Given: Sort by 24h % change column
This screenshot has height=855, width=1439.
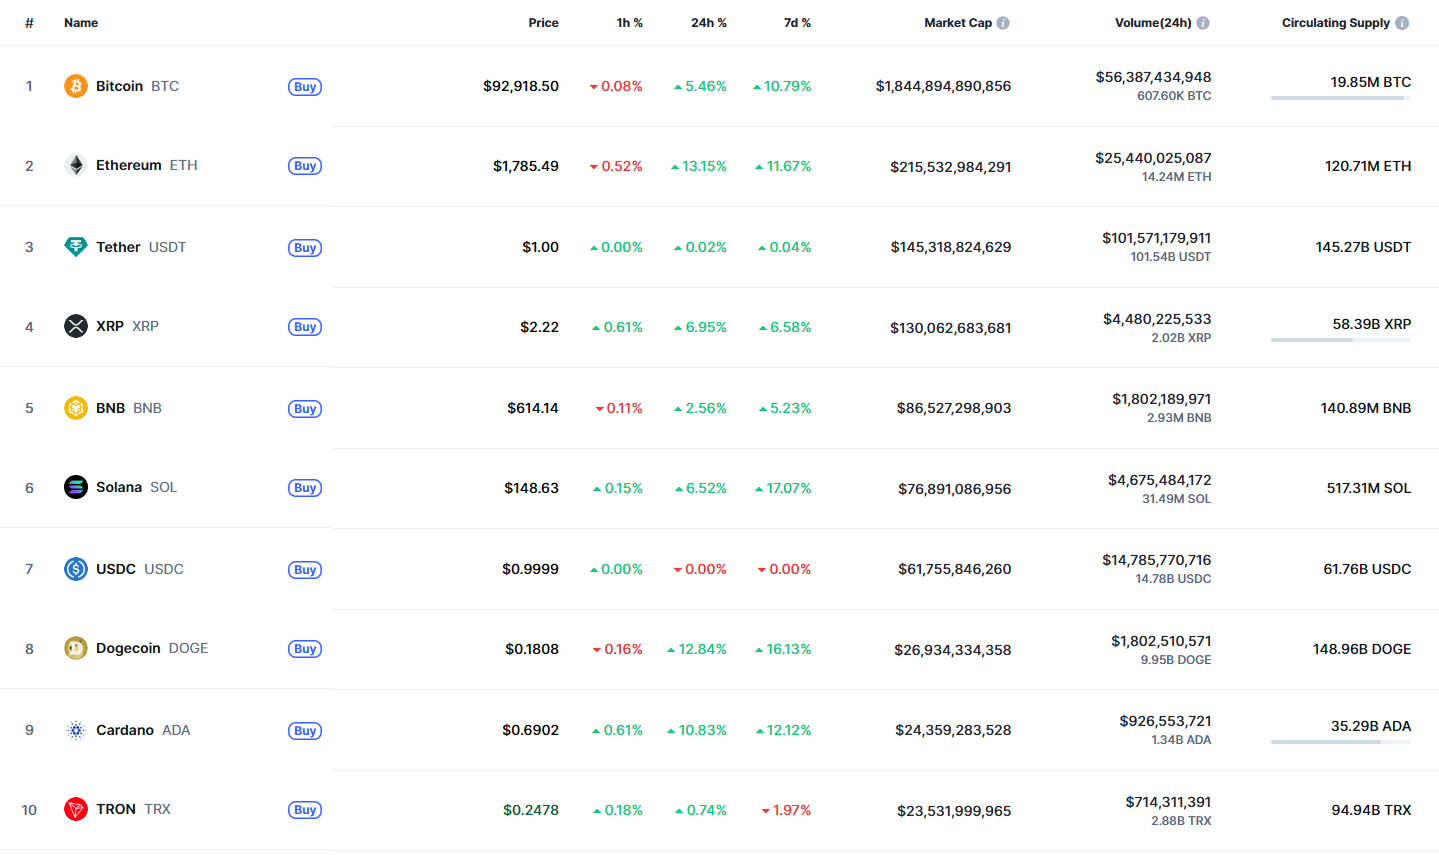Looking at the screenshot, I should pos(709,23).
